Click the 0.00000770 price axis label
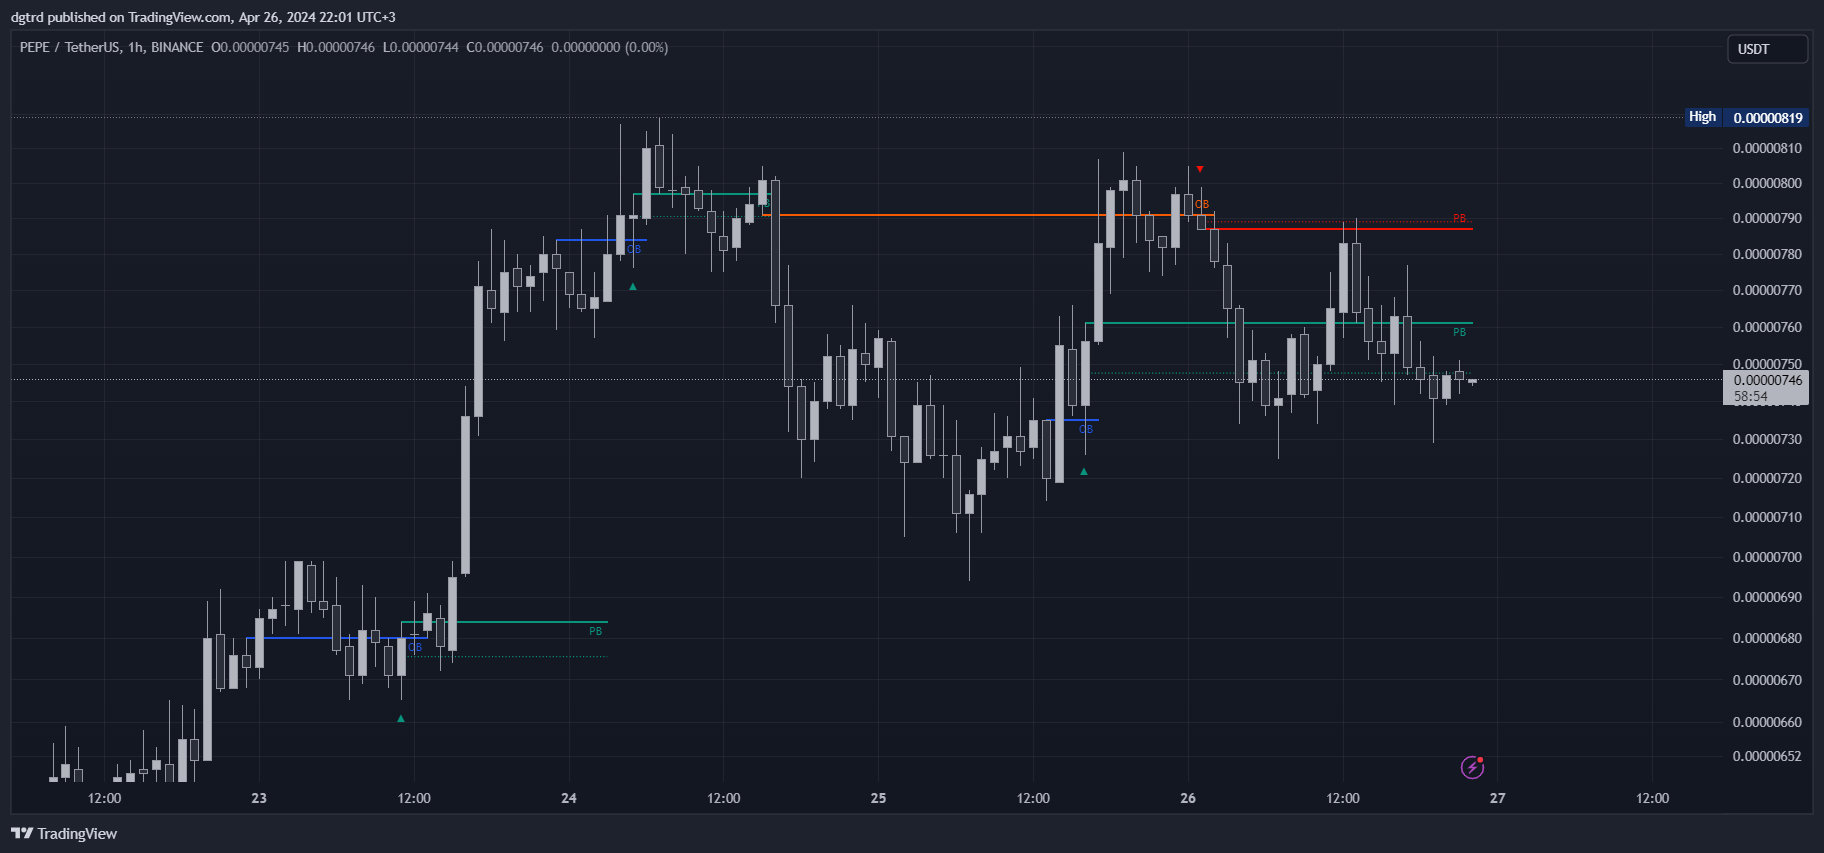This screenshot has width=1824, height=853. [x=1767, y=290]
